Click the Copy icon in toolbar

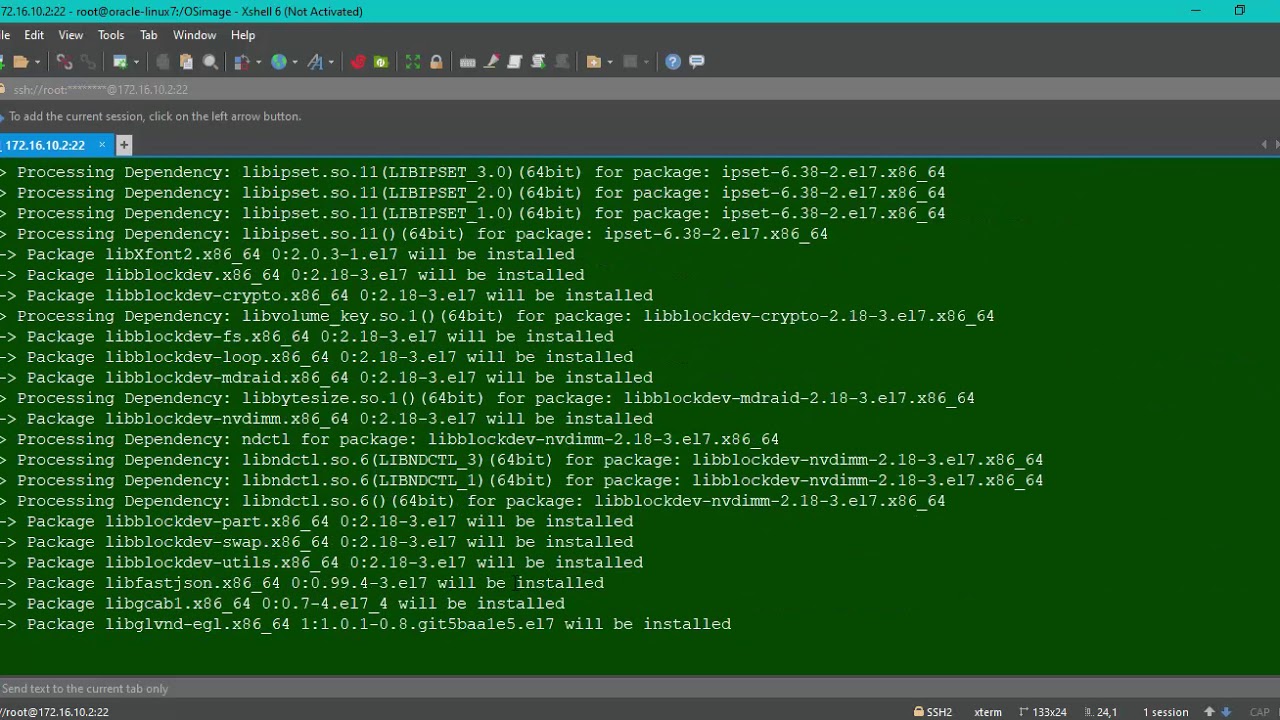point(163,62)
